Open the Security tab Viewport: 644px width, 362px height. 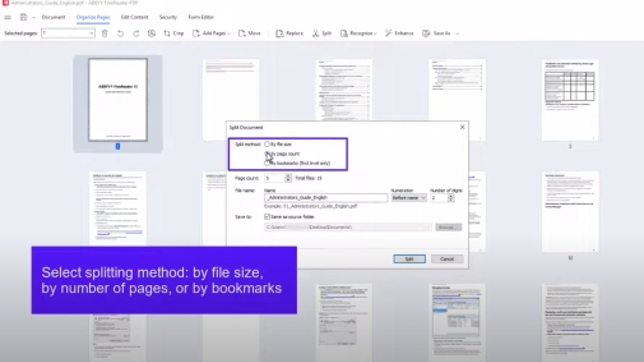[x=168, y=17]
